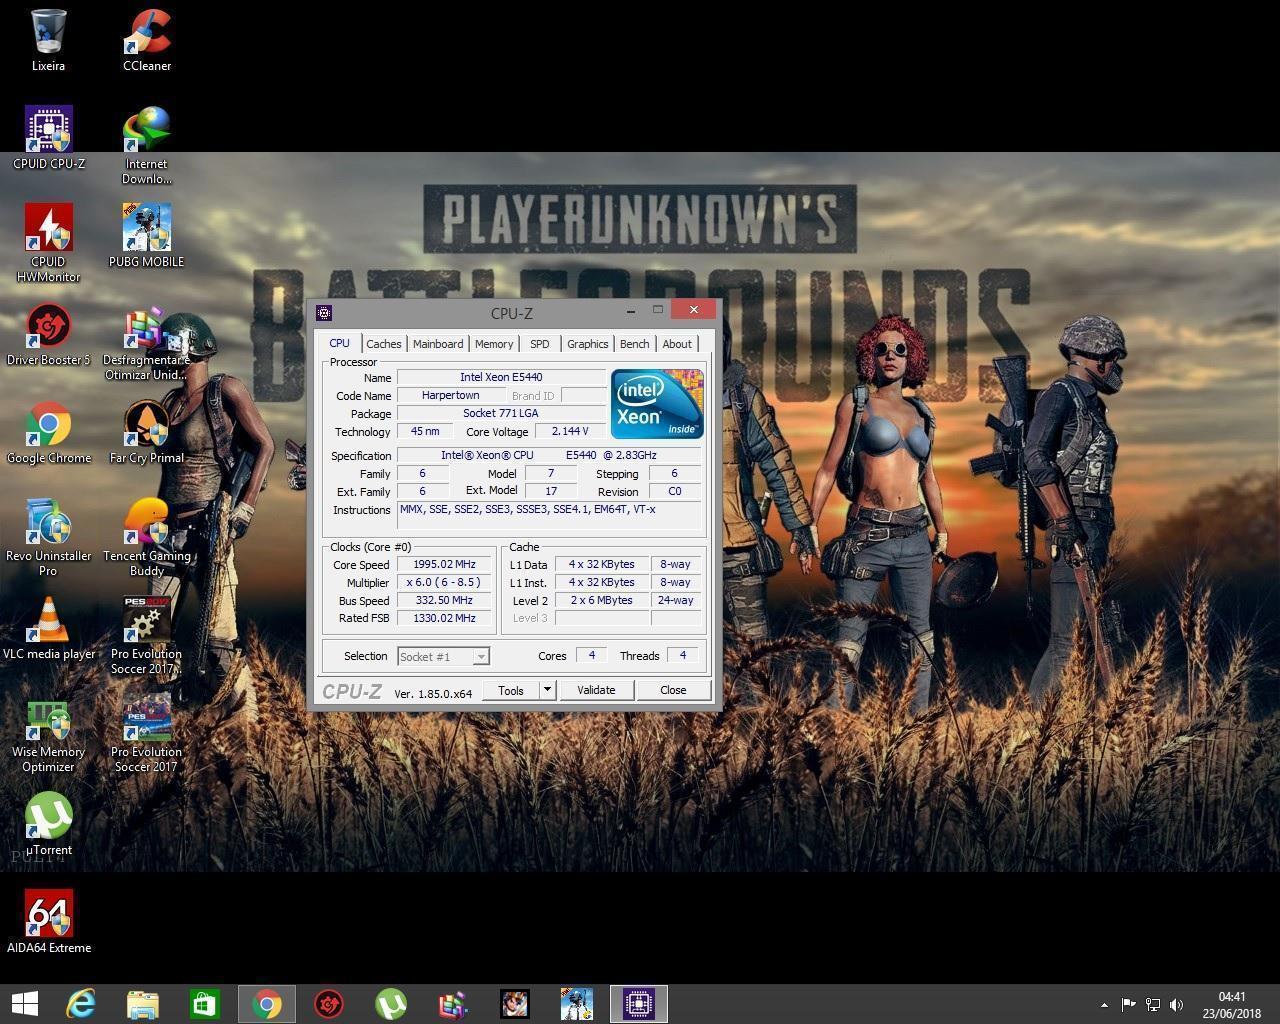Click the 2.144 V core voltage value

click(570, 431)
